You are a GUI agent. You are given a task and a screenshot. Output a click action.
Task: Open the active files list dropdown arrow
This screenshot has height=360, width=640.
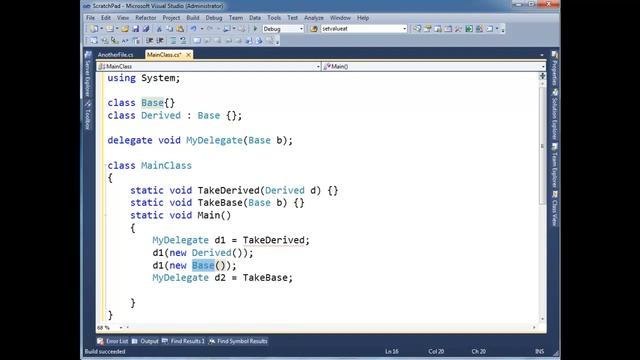542,55
